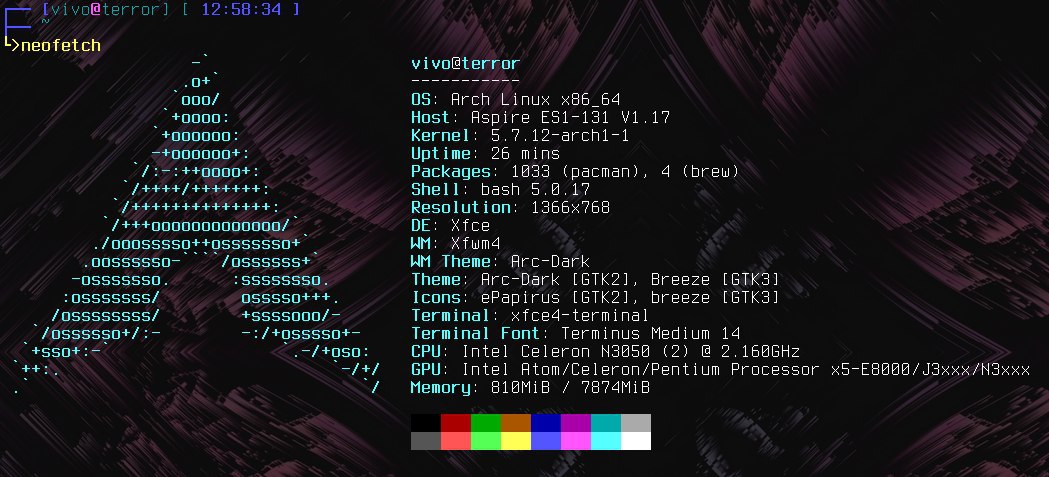Click the white color block
The width and height of the screenshot is (1049, 477).
tap(636, 441)
